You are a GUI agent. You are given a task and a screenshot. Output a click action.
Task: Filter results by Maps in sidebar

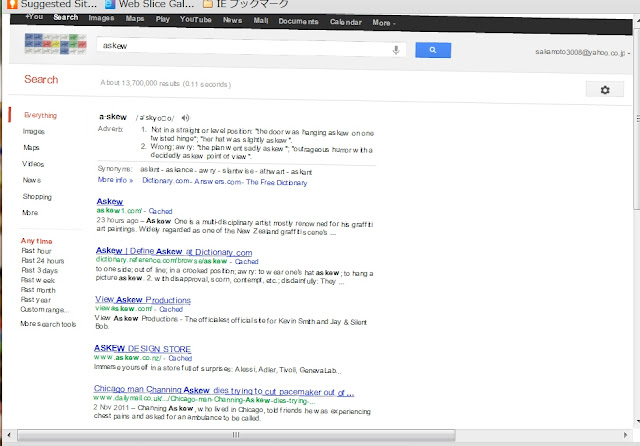pos(31,148)
